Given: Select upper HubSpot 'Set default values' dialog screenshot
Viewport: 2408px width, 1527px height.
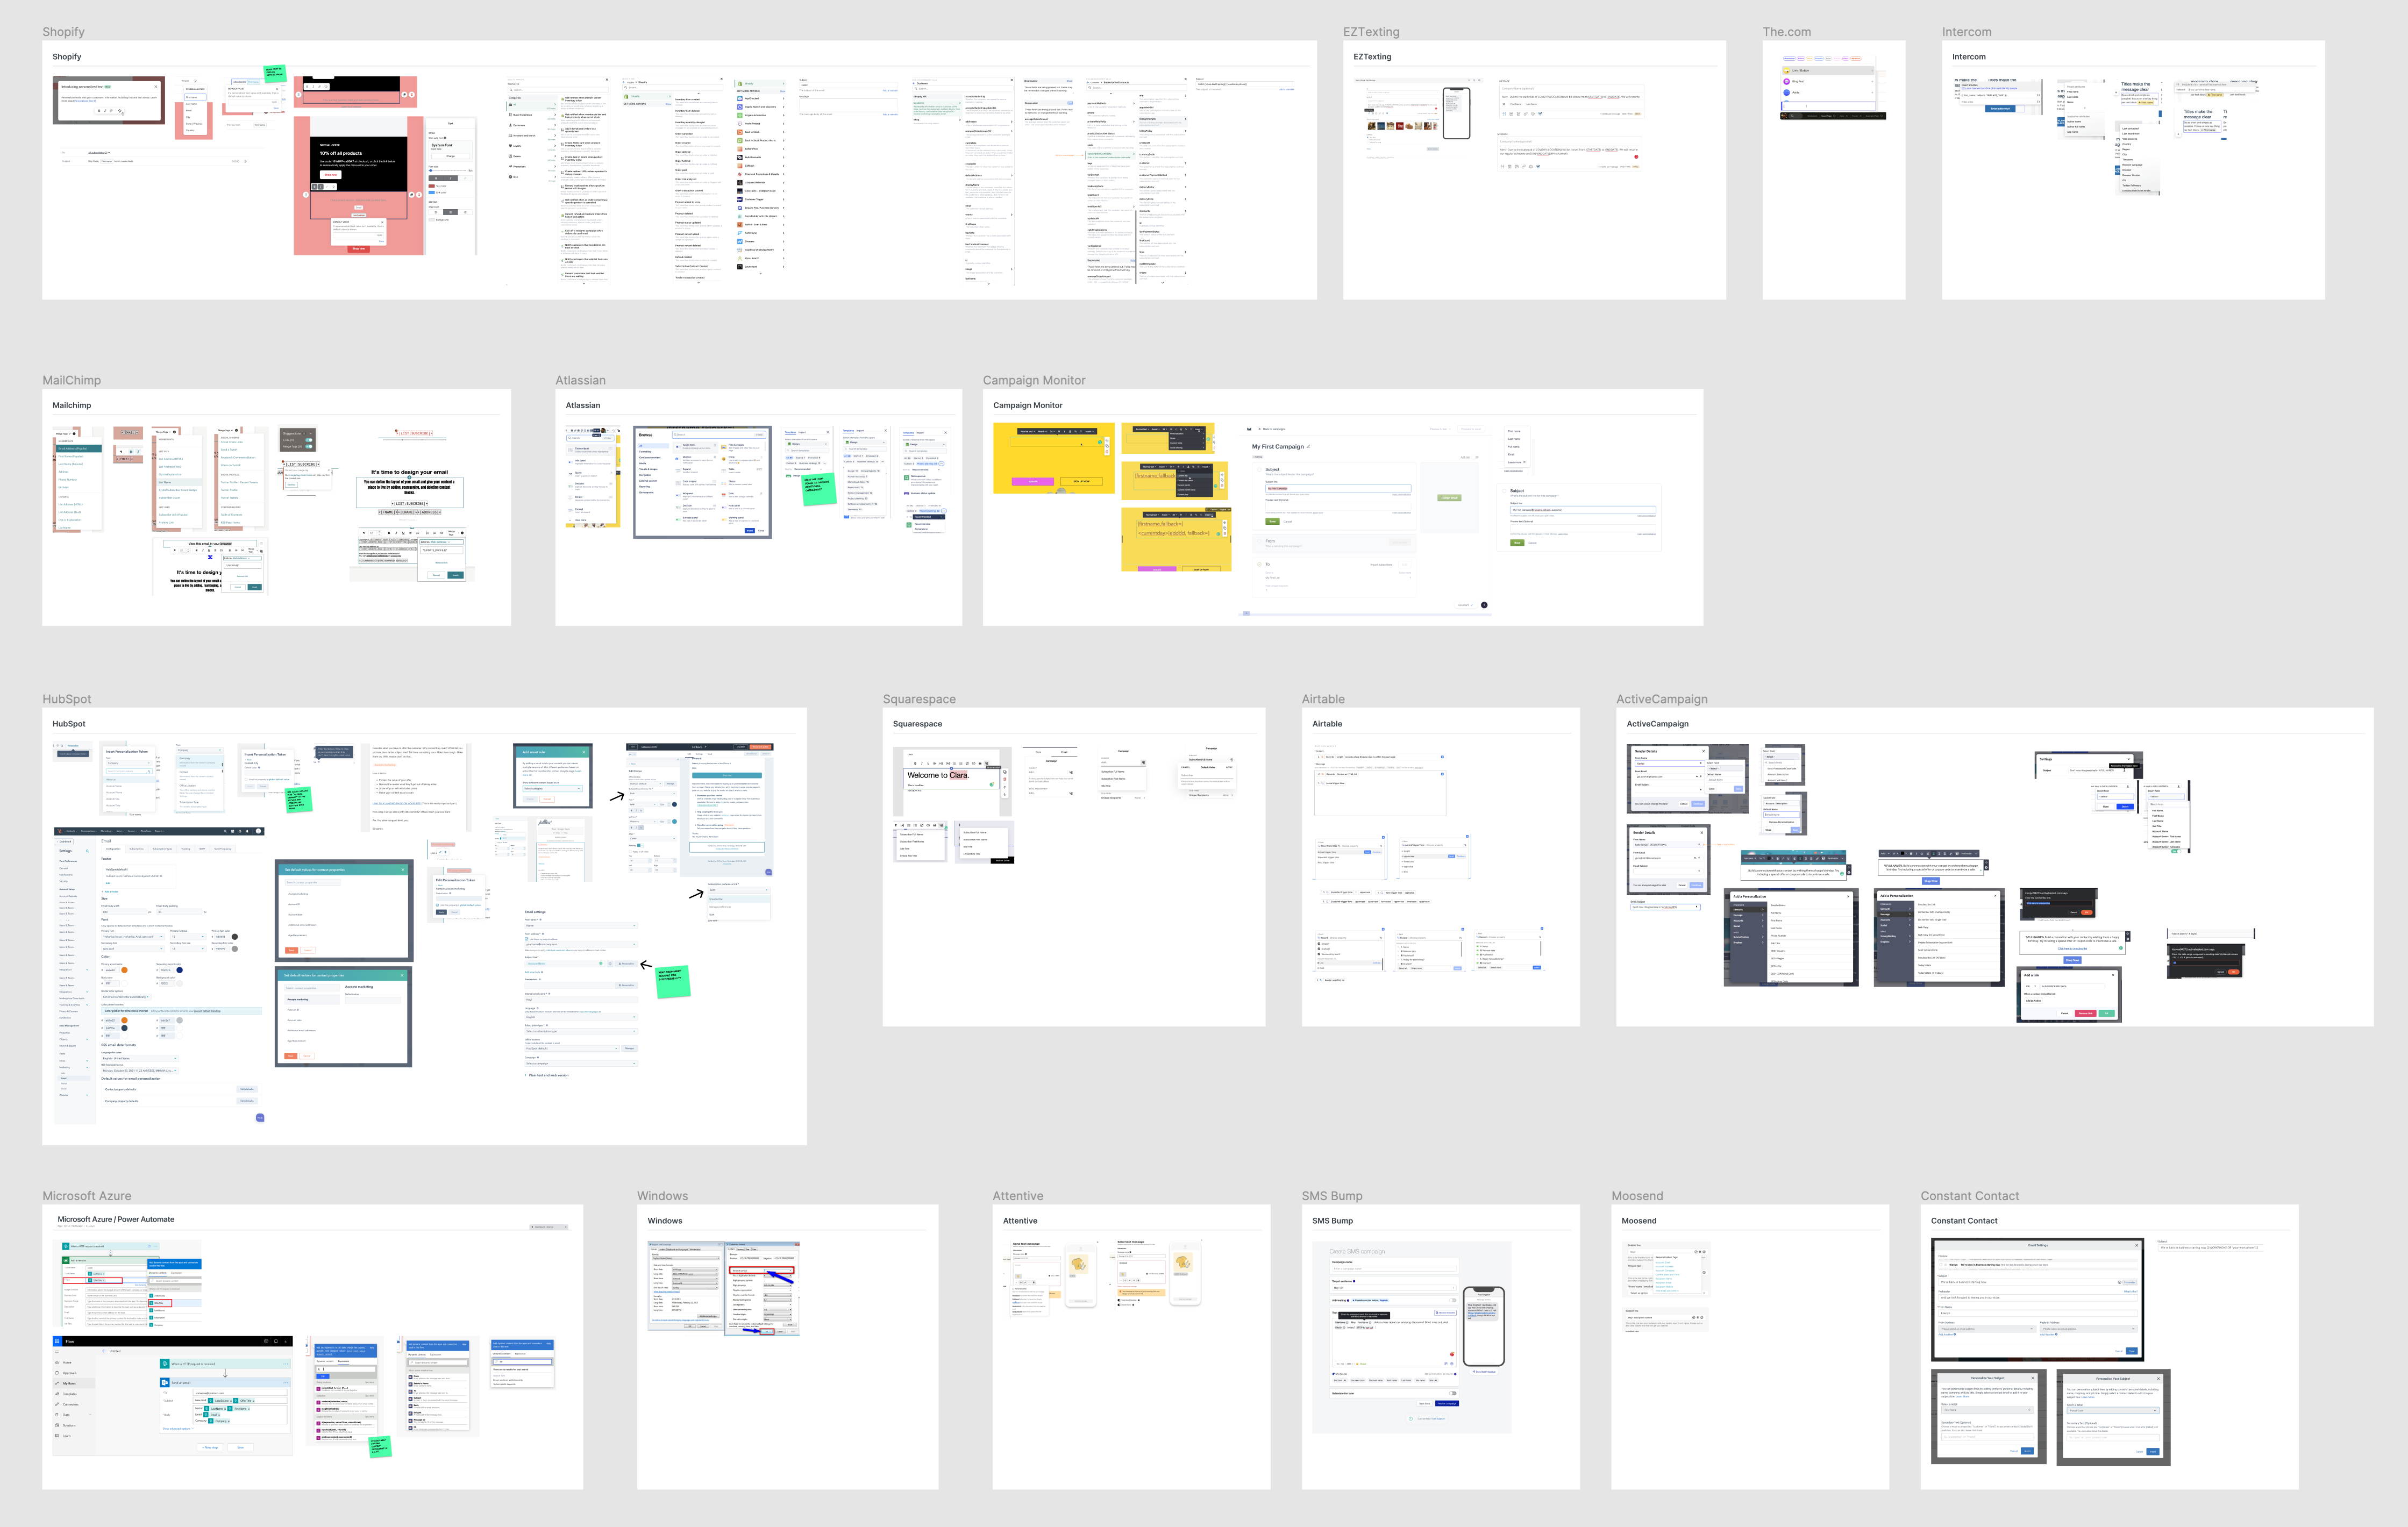Looking at the screenshot, I should (x=343, y=910).
